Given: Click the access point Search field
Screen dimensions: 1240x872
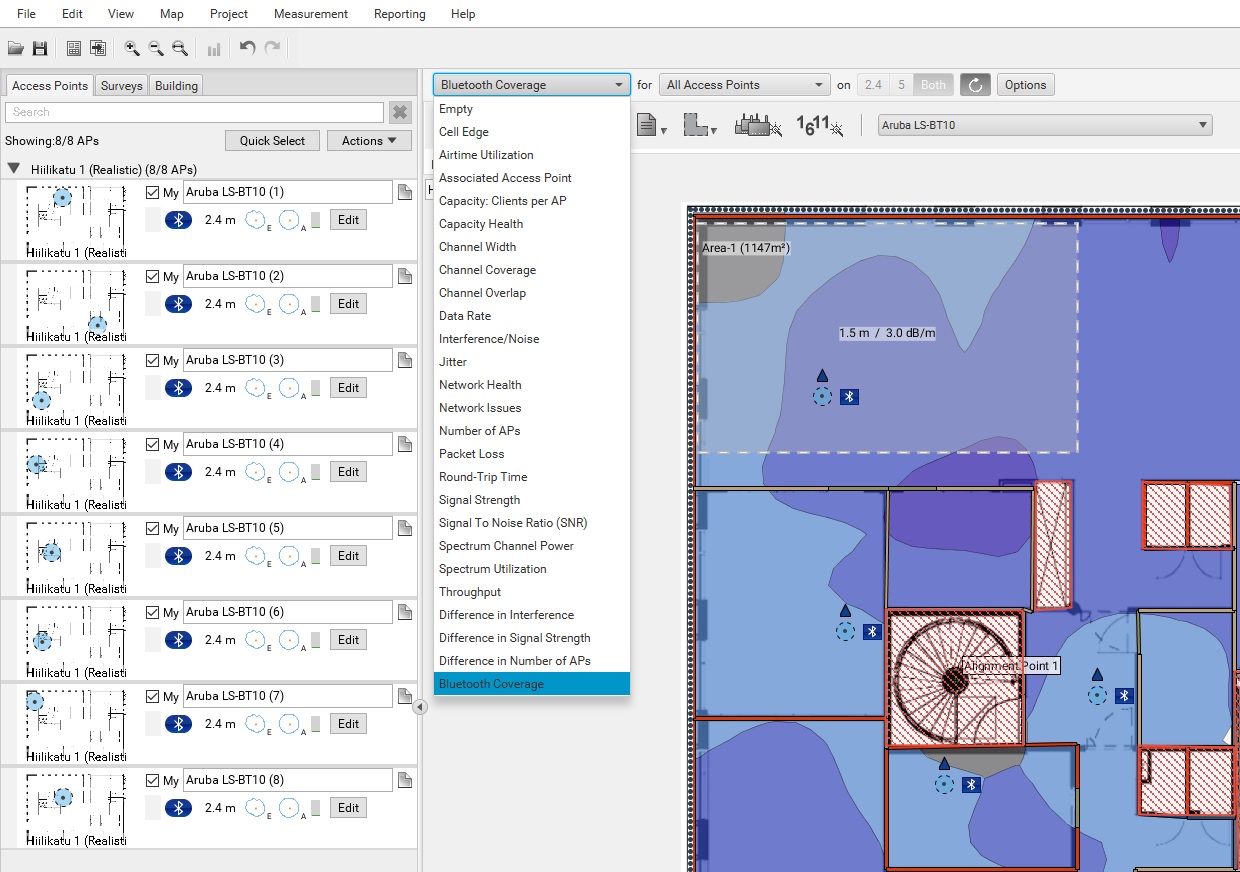Looking at the screenshot, I should tap(194, 112).
